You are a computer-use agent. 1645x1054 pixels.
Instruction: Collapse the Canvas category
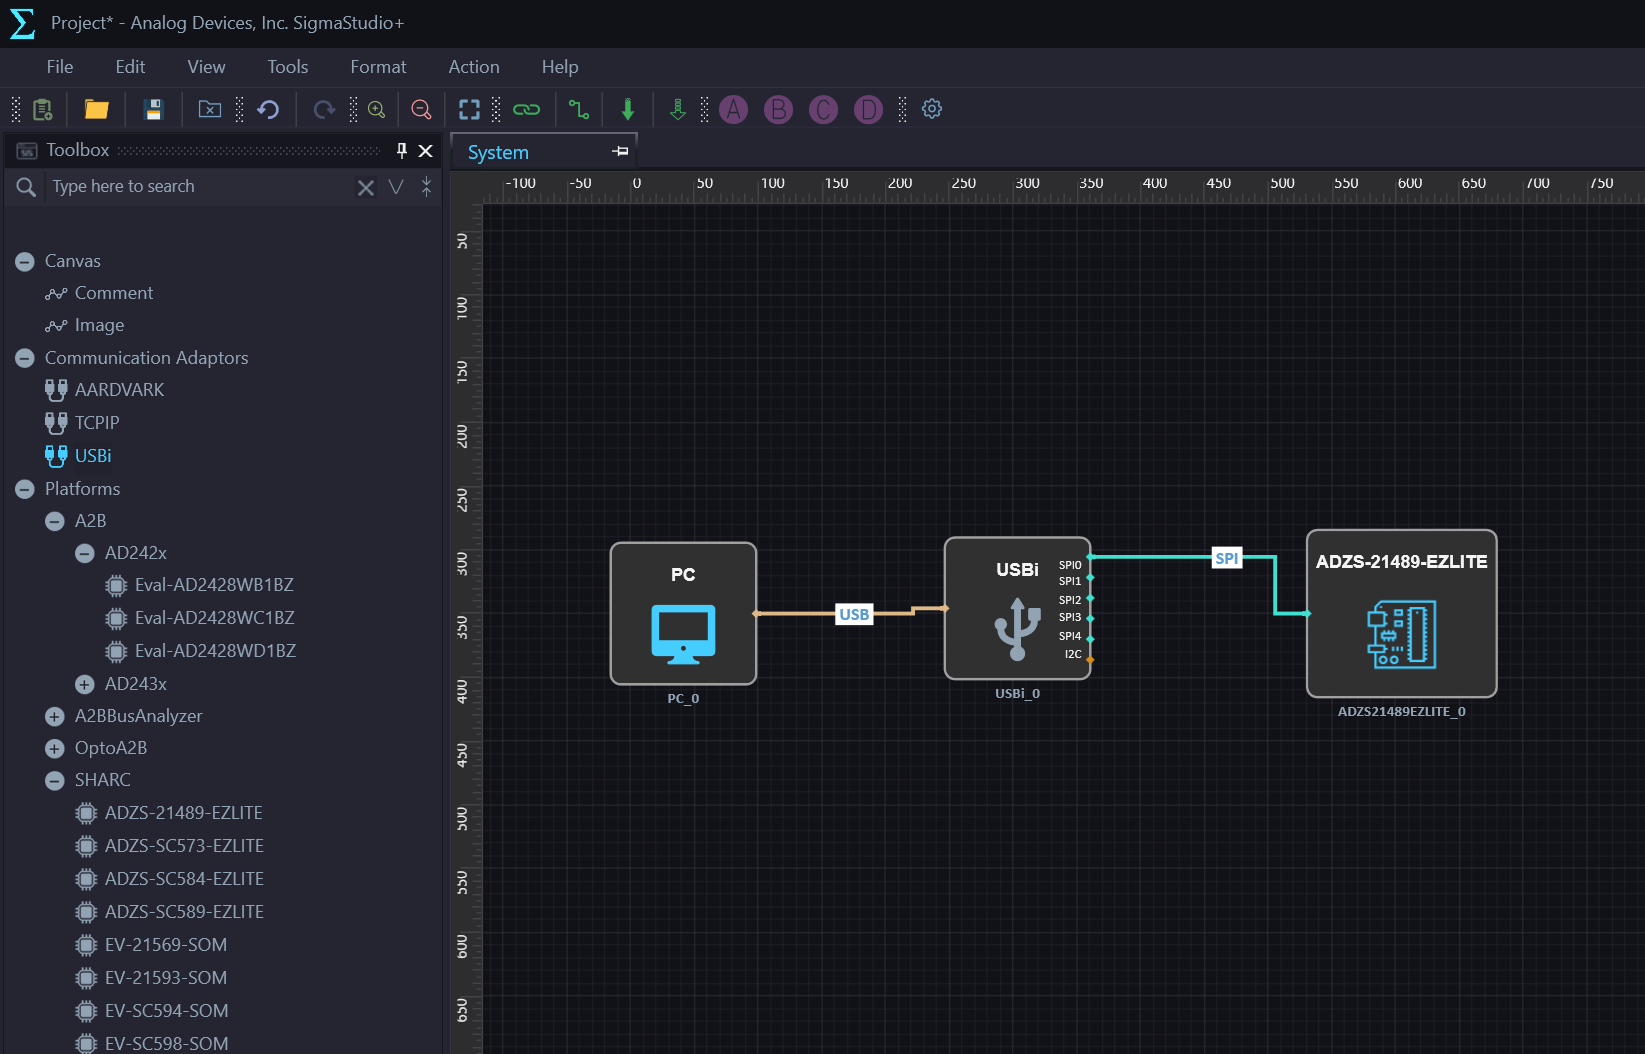(25, 262)
